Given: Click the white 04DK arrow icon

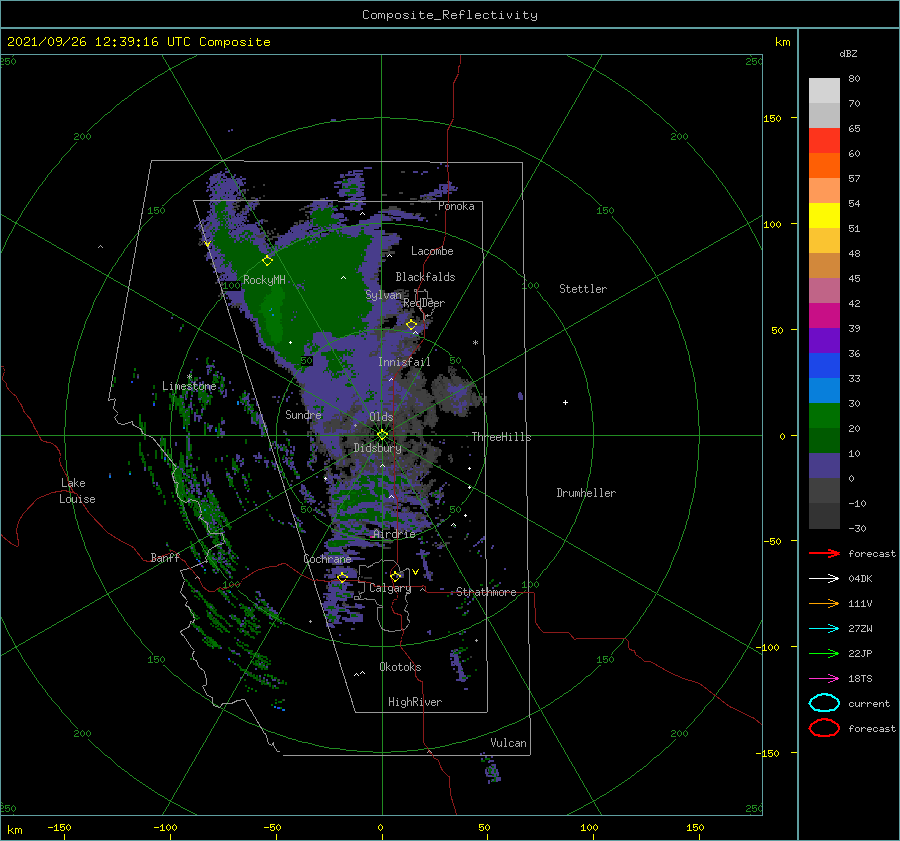Looking at the screenshot, I should [824, 579].
